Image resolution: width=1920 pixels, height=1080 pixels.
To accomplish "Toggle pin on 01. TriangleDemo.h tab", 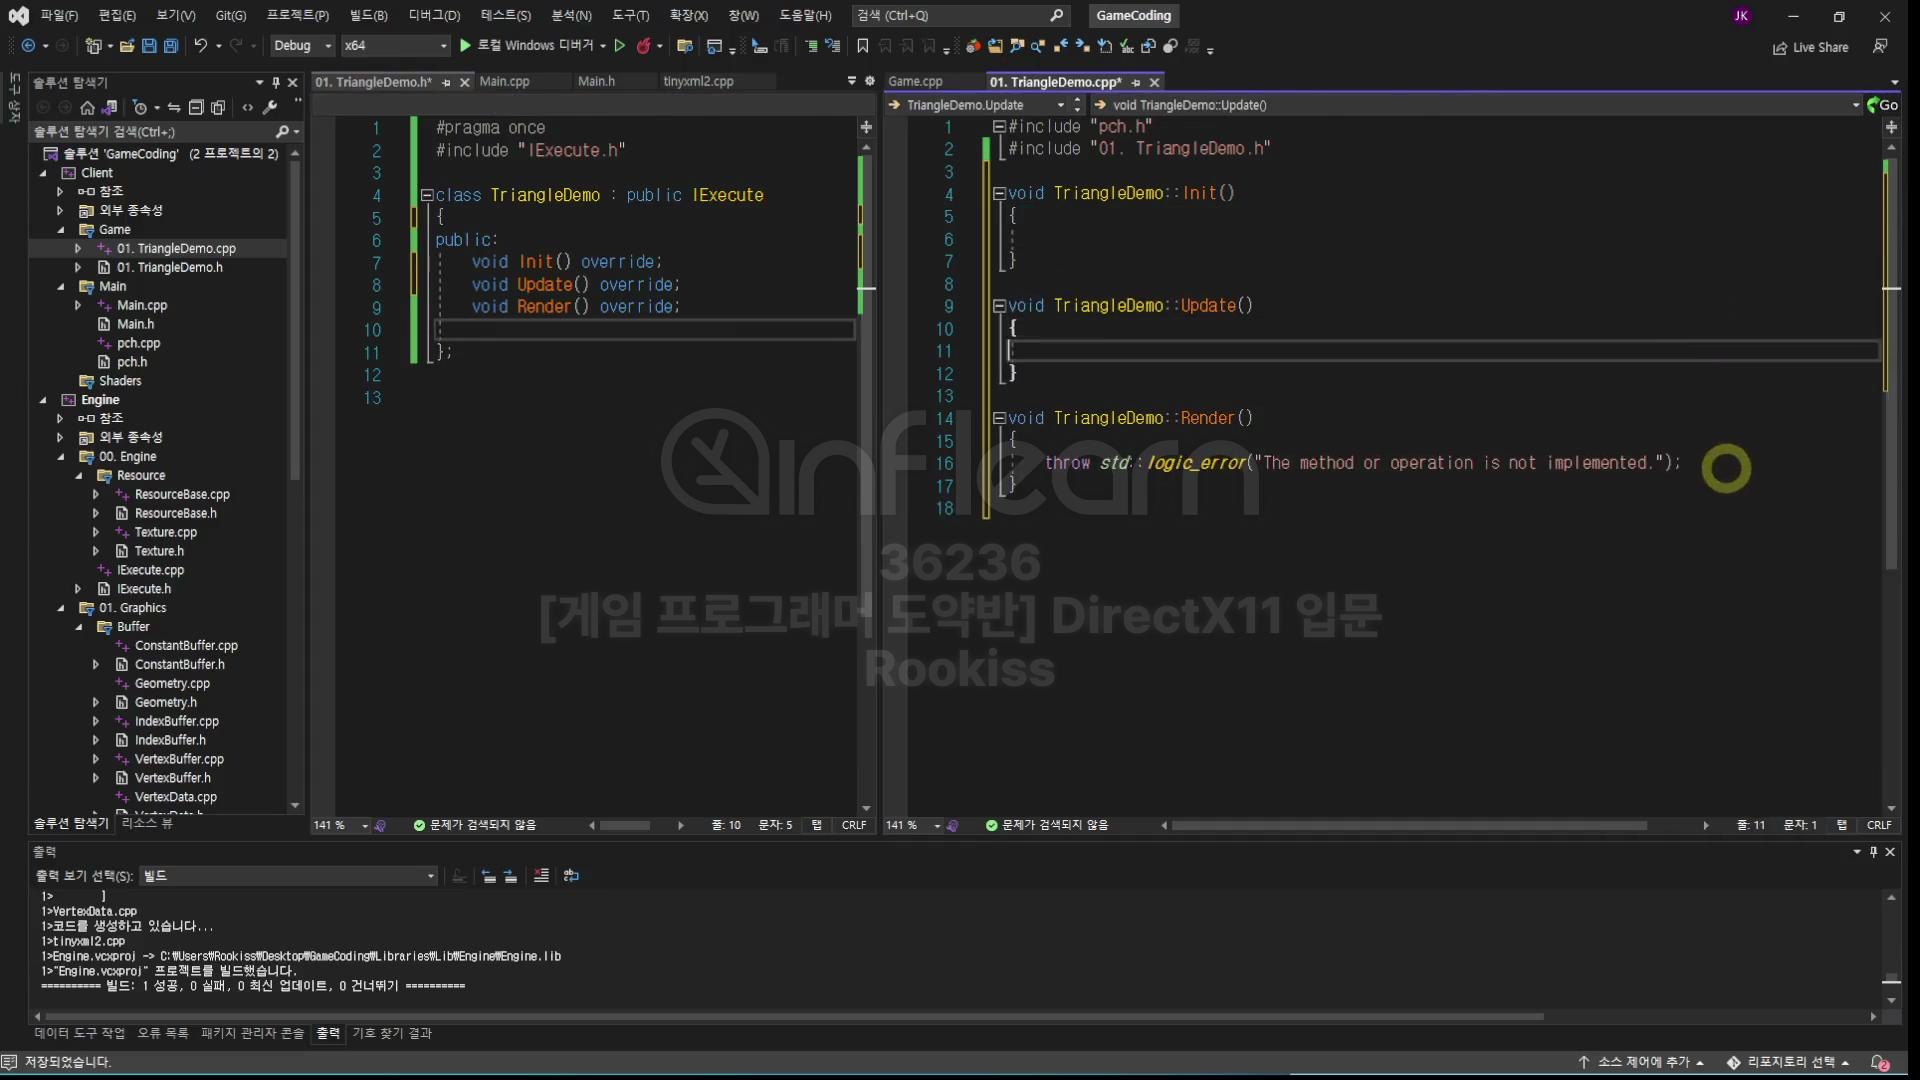I will [x=446, y=83].
